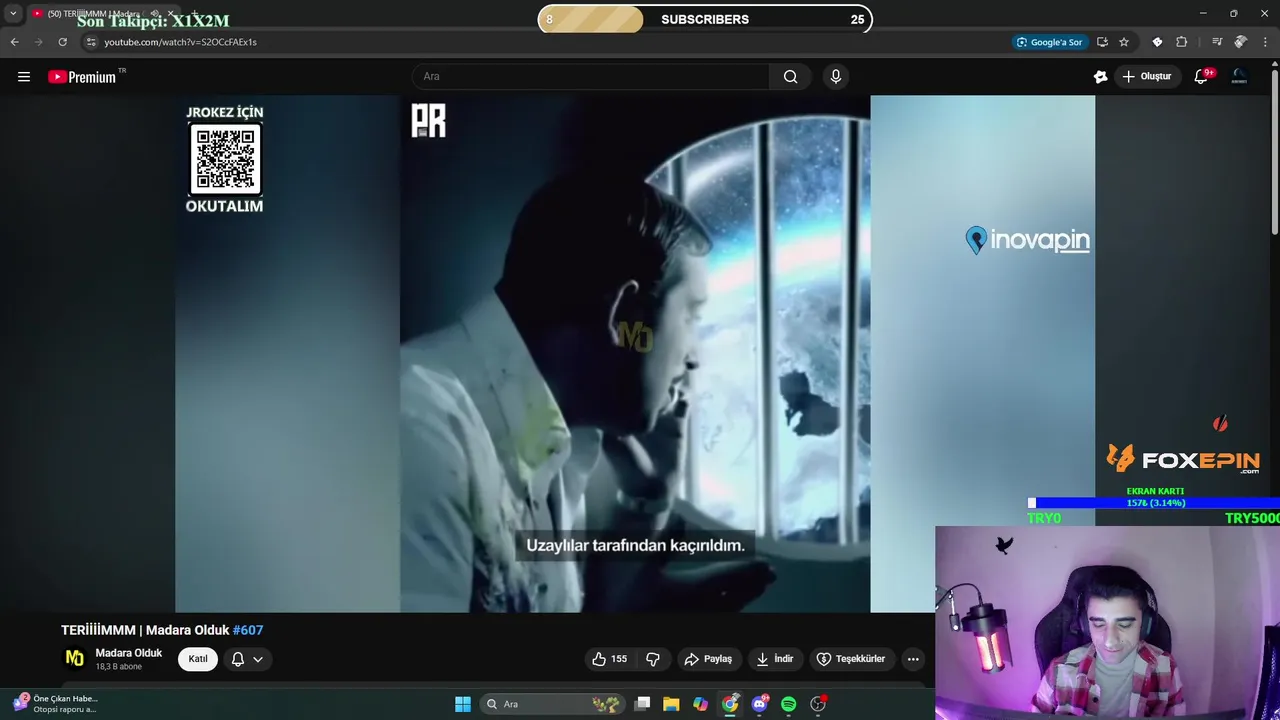Open the YouTube hamburger guide menu
Screen dimensions: 1280x720
coord(24,76)
